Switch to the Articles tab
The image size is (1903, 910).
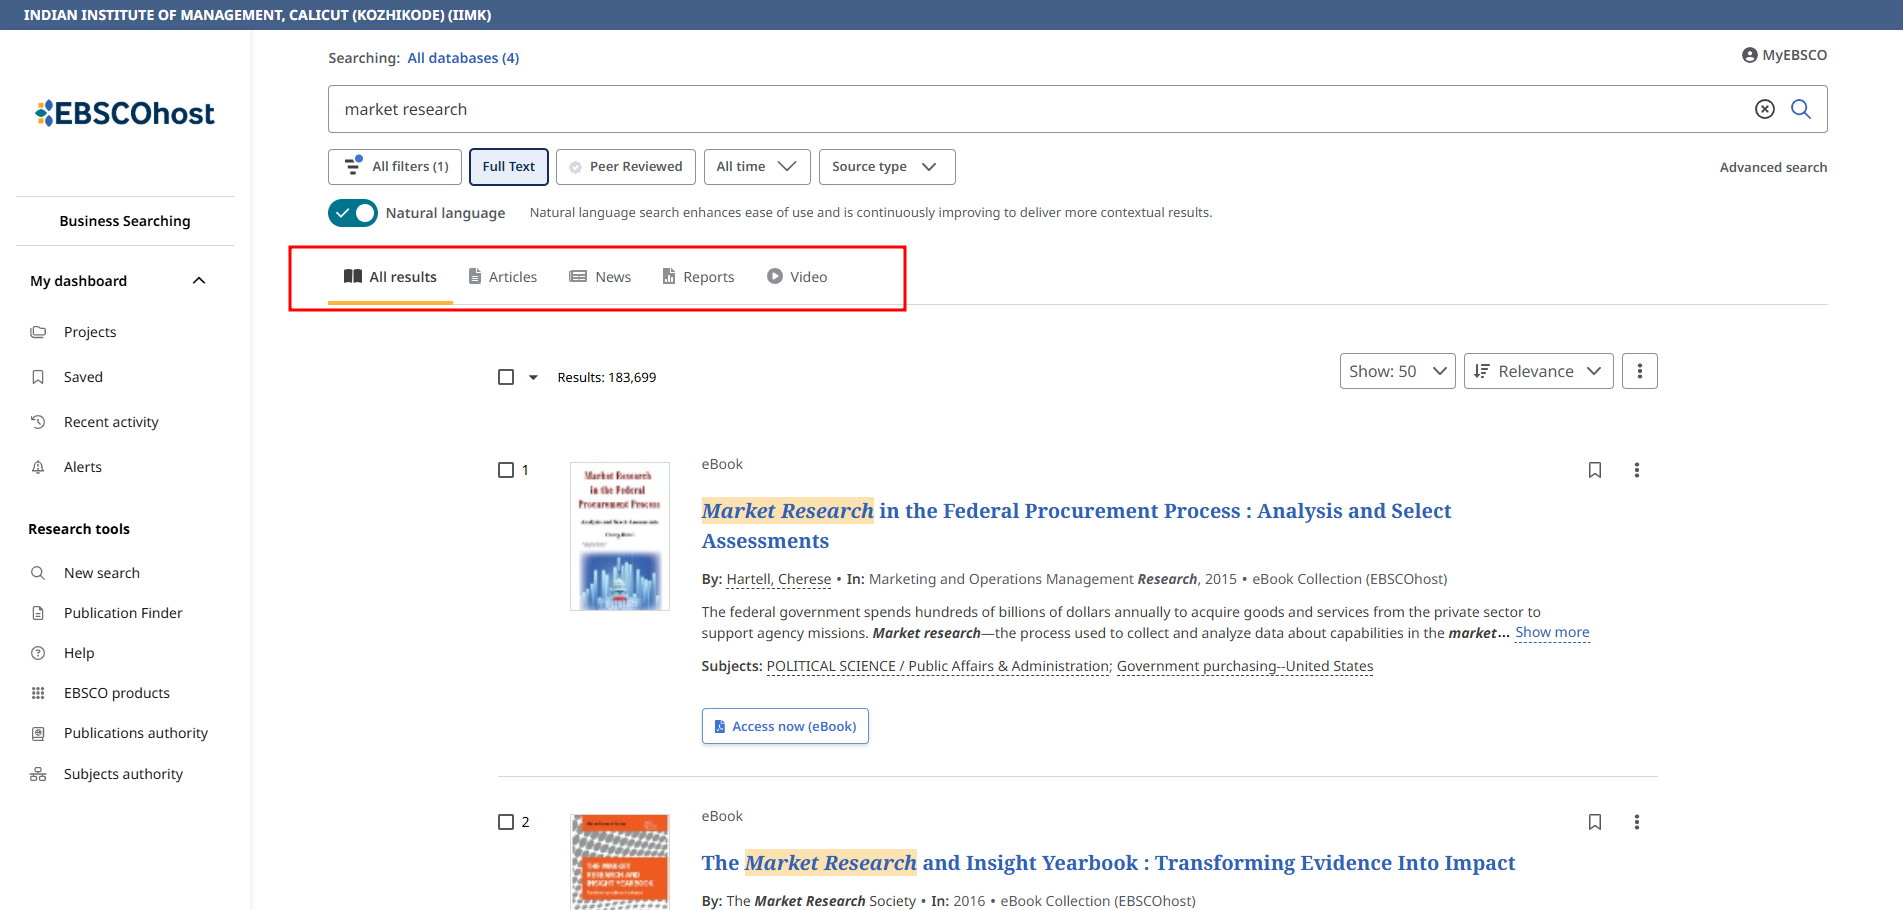tap(503, 277)
